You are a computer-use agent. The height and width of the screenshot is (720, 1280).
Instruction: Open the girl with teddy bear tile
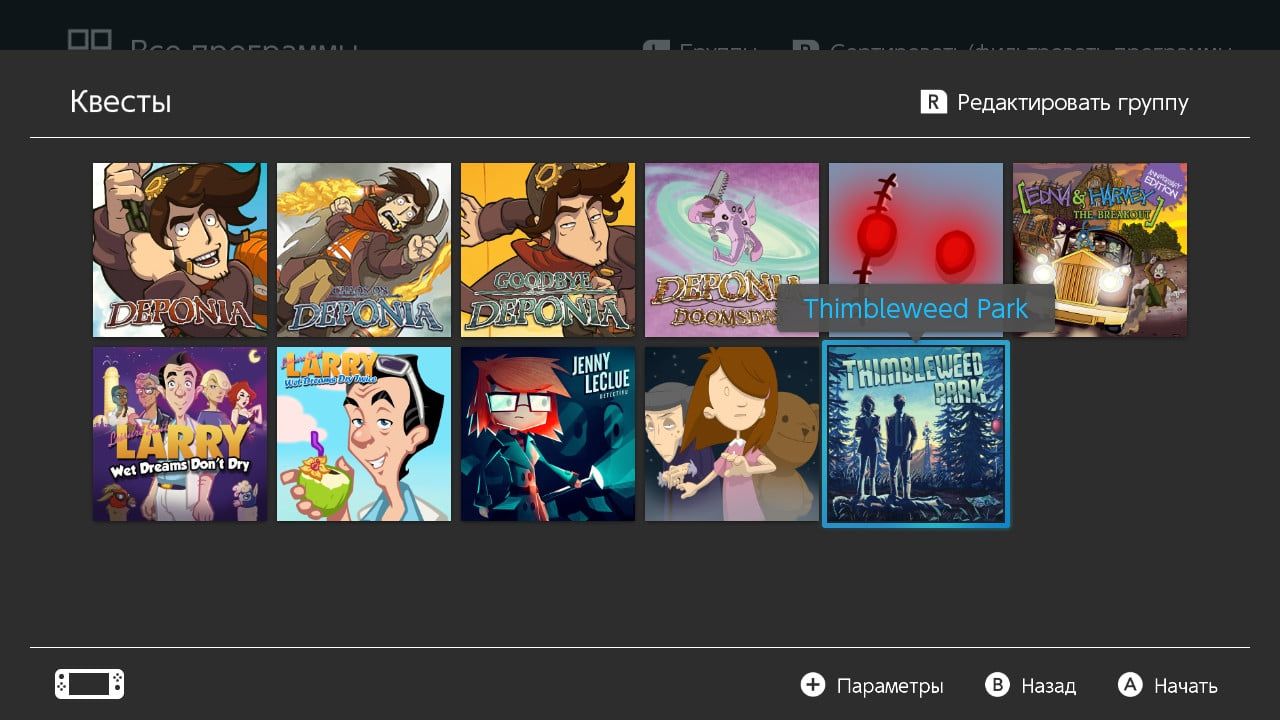(x=732, y=434)
